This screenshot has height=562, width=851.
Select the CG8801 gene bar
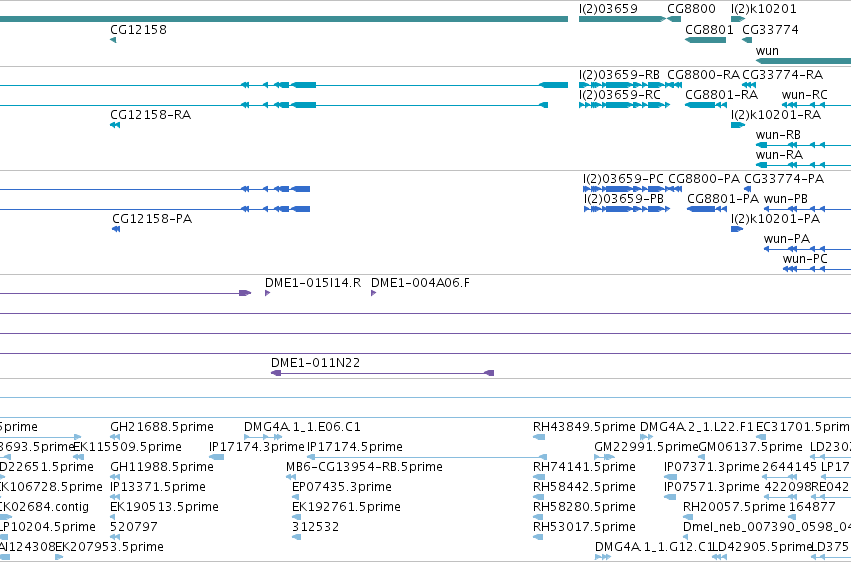(x=706, y=40)
